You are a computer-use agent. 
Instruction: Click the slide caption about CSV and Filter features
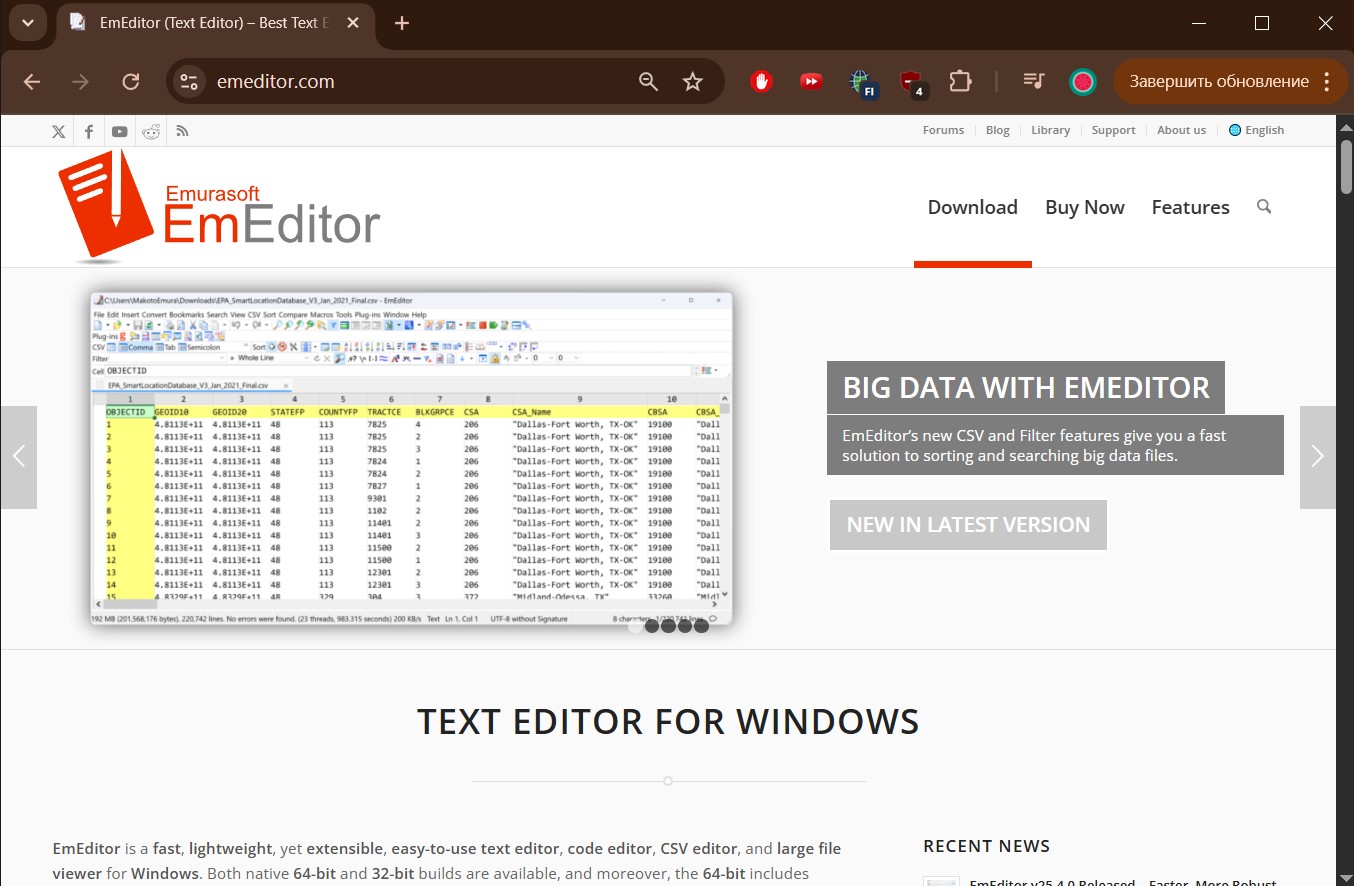(1055, 445)
